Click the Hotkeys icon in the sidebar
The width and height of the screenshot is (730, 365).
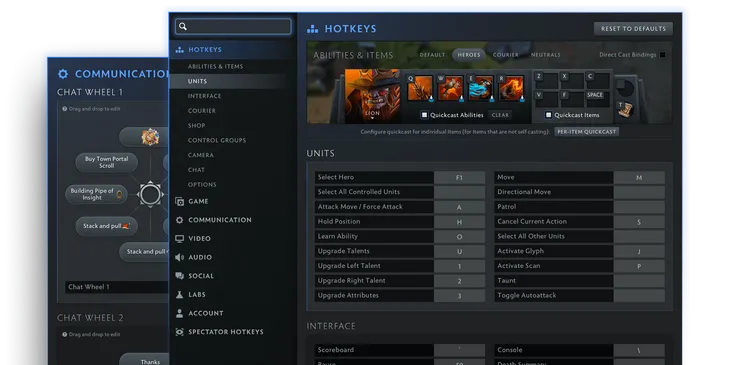click(180, 50)
